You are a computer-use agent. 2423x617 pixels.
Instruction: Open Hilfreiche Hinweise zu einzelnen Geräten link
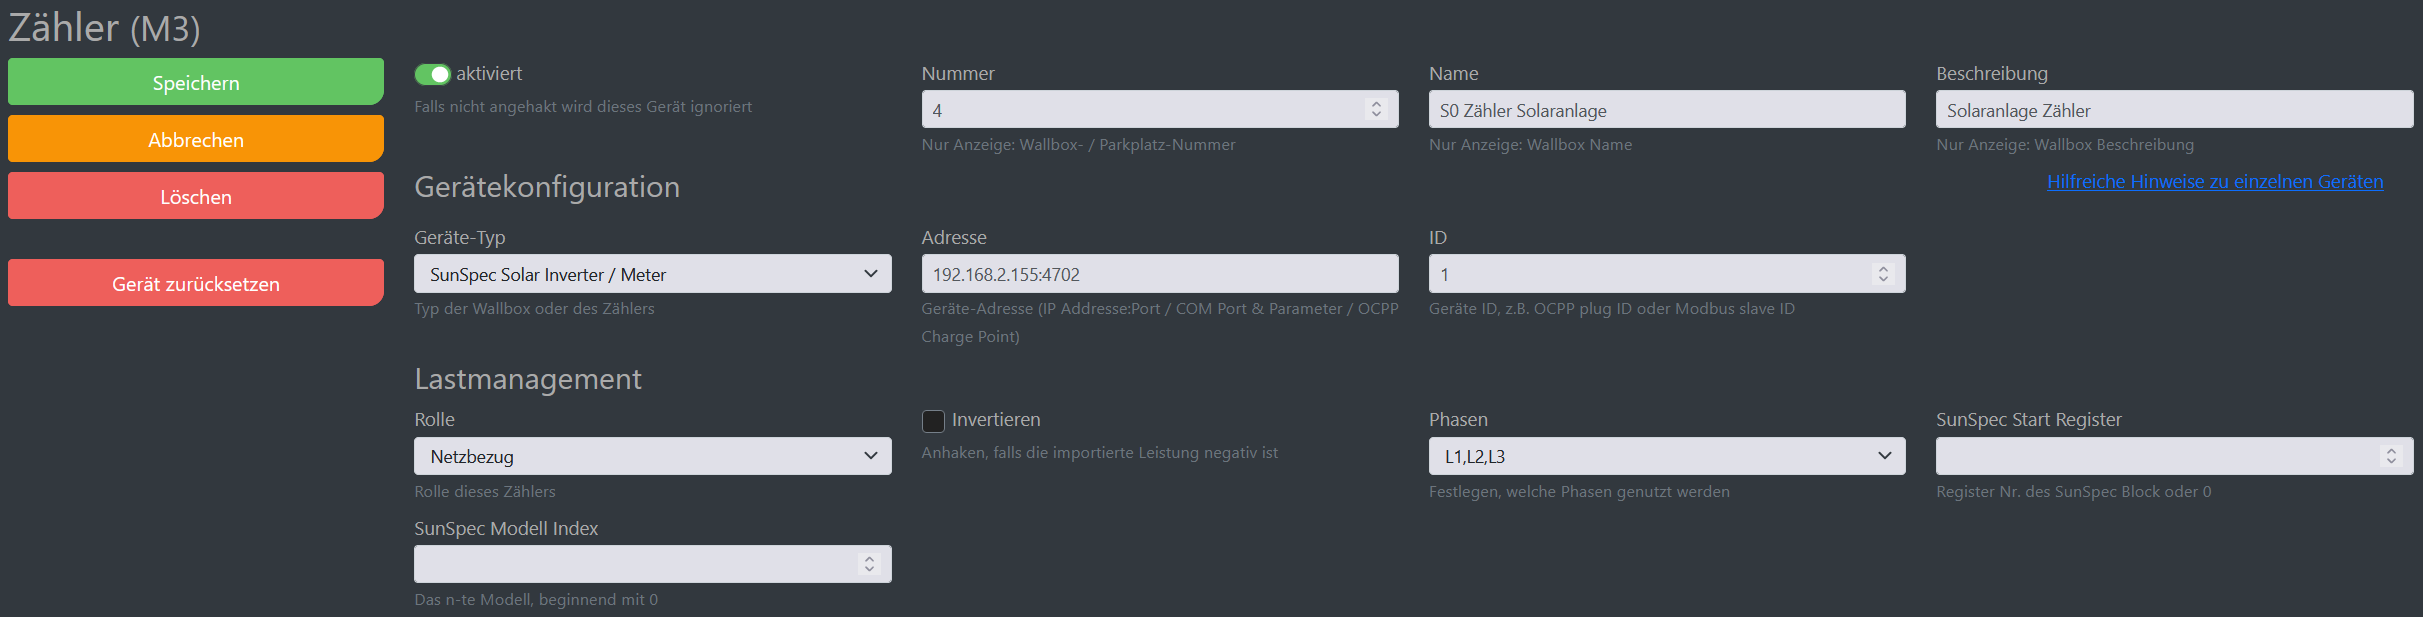click(x=2215, y=181)
